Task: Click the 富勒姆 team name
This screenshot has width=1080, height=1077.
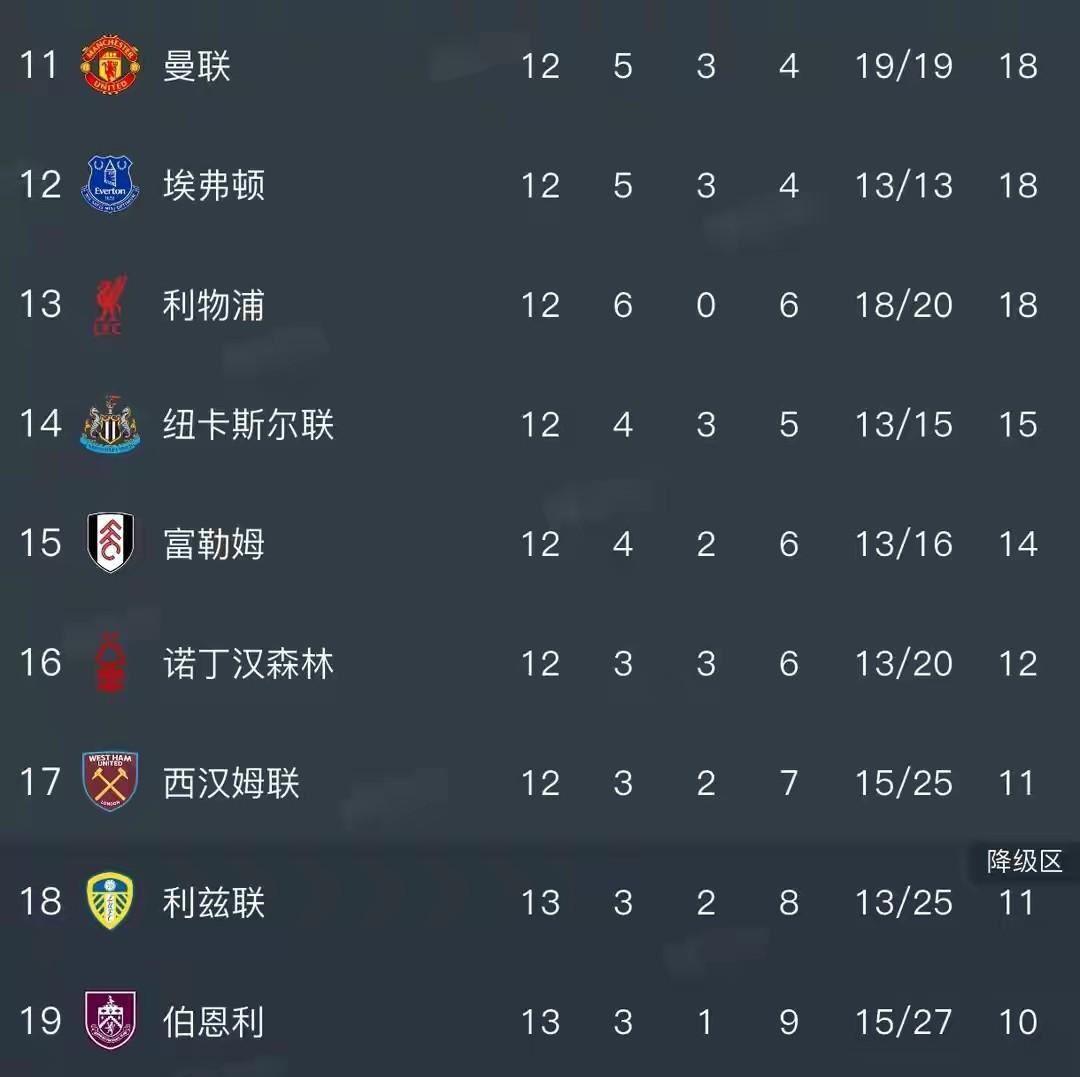Action: coord(214,543)
